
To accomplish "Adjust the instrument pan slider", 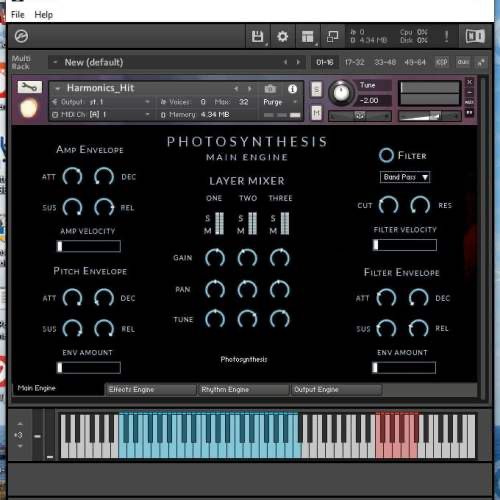I will 360,116.
